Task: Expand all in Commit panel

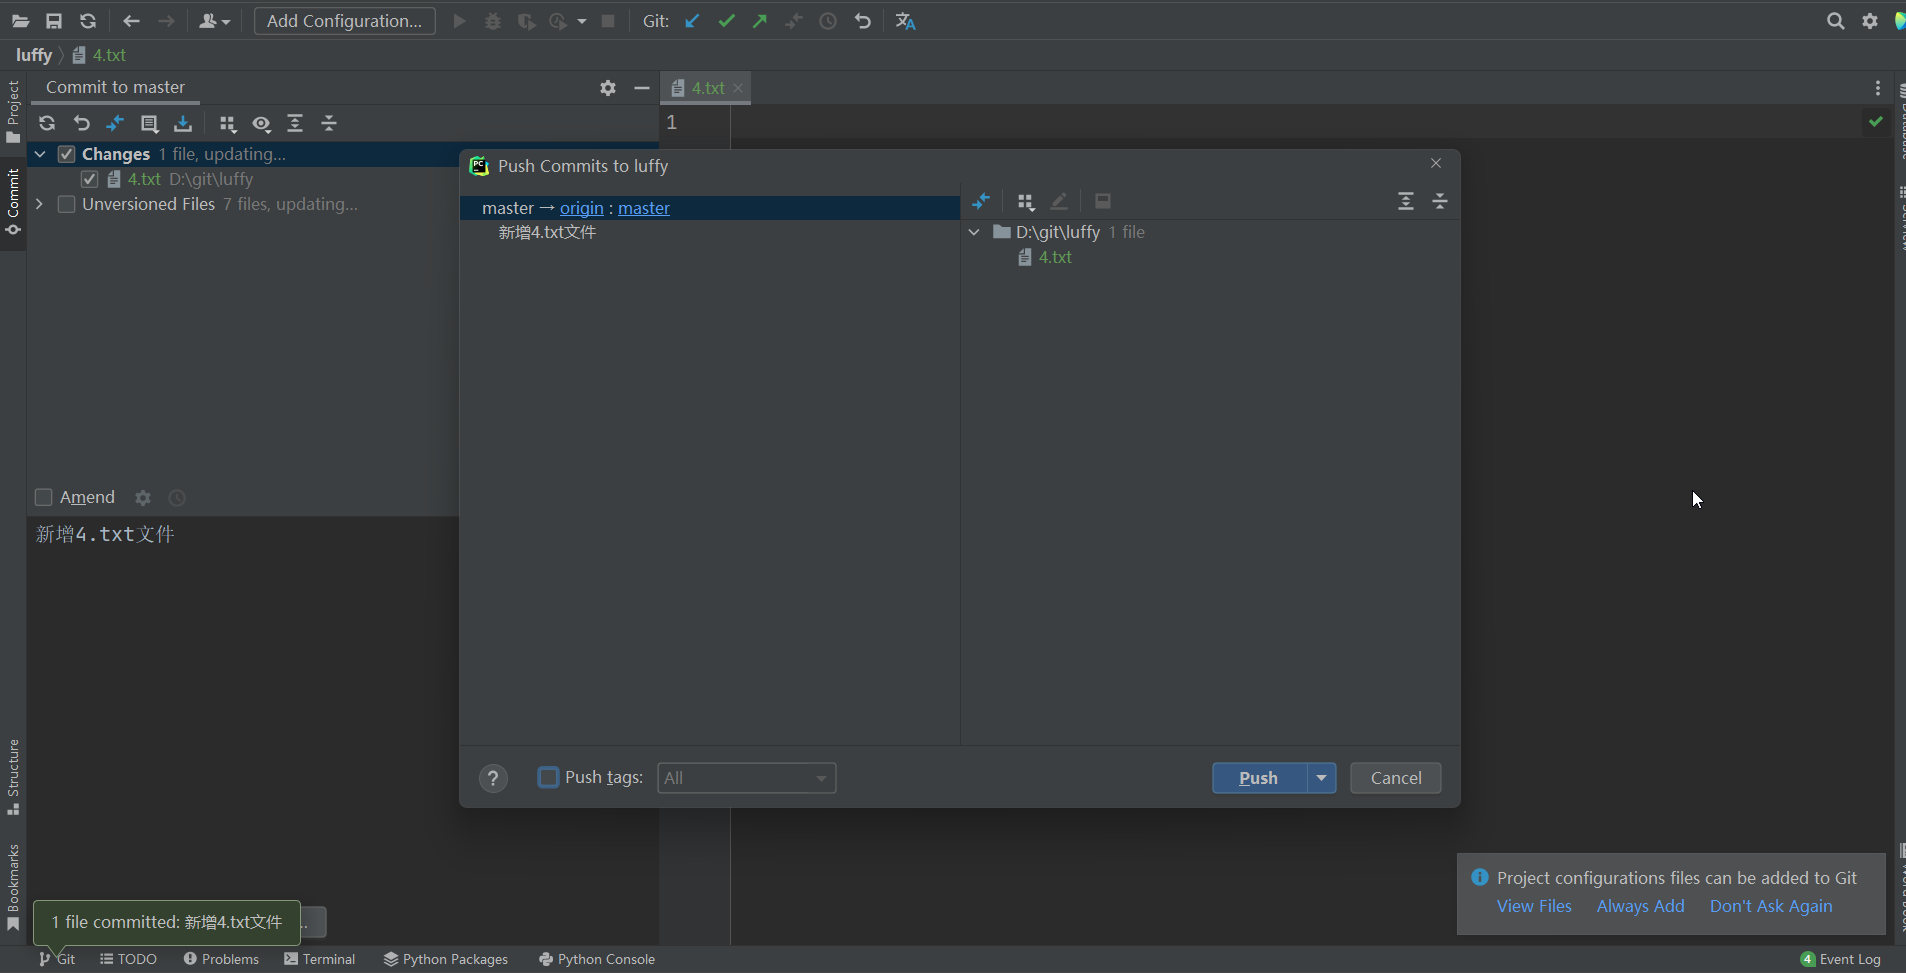Action: click(x=295, y=123)
